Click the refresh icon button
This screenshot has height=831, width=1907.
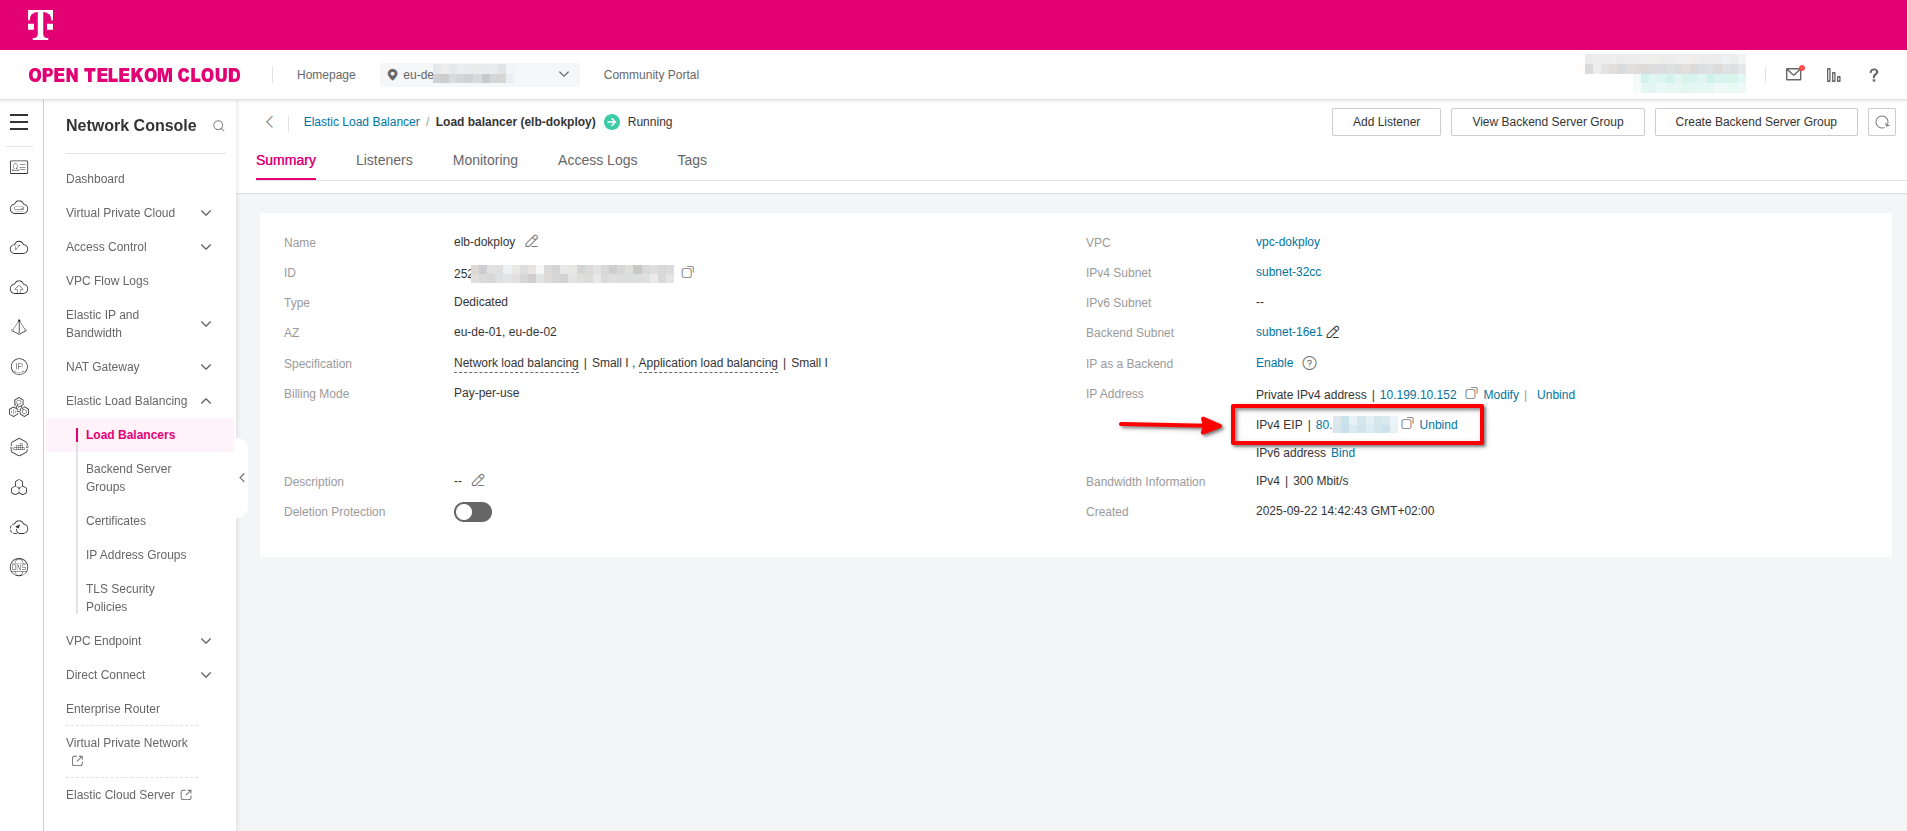click(x=1881, y=122)
